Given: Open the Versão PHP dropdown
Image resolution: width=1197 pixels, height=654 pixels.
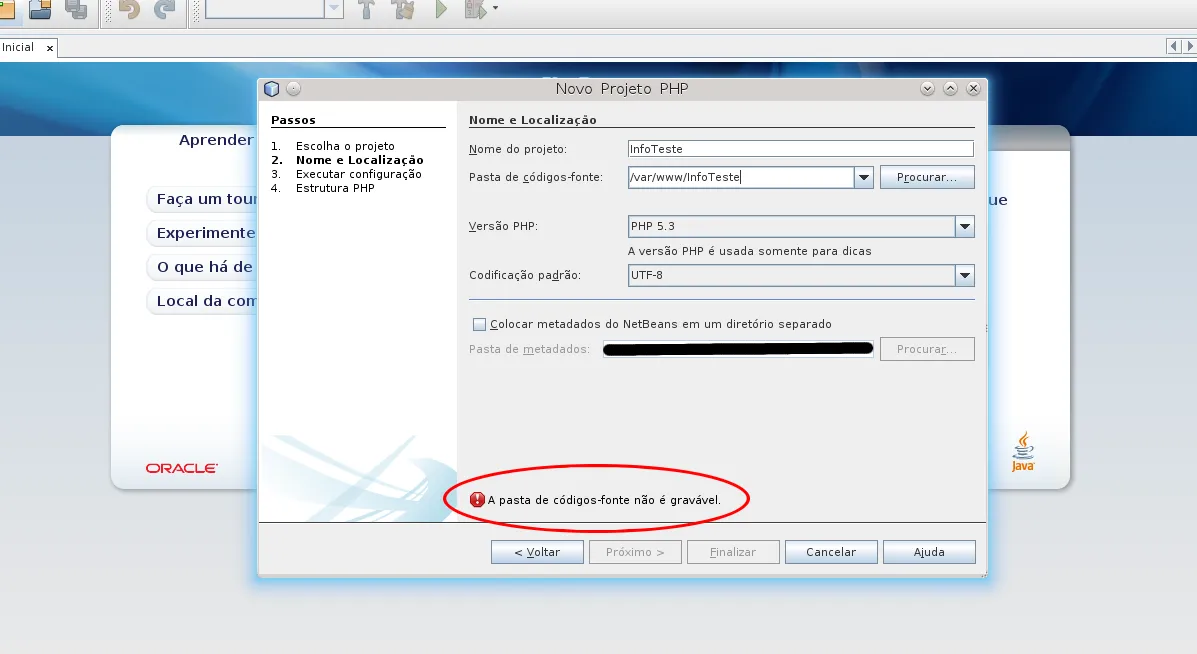Looking at the screenshot, I should pyautogui.click(x=965, y=226).
